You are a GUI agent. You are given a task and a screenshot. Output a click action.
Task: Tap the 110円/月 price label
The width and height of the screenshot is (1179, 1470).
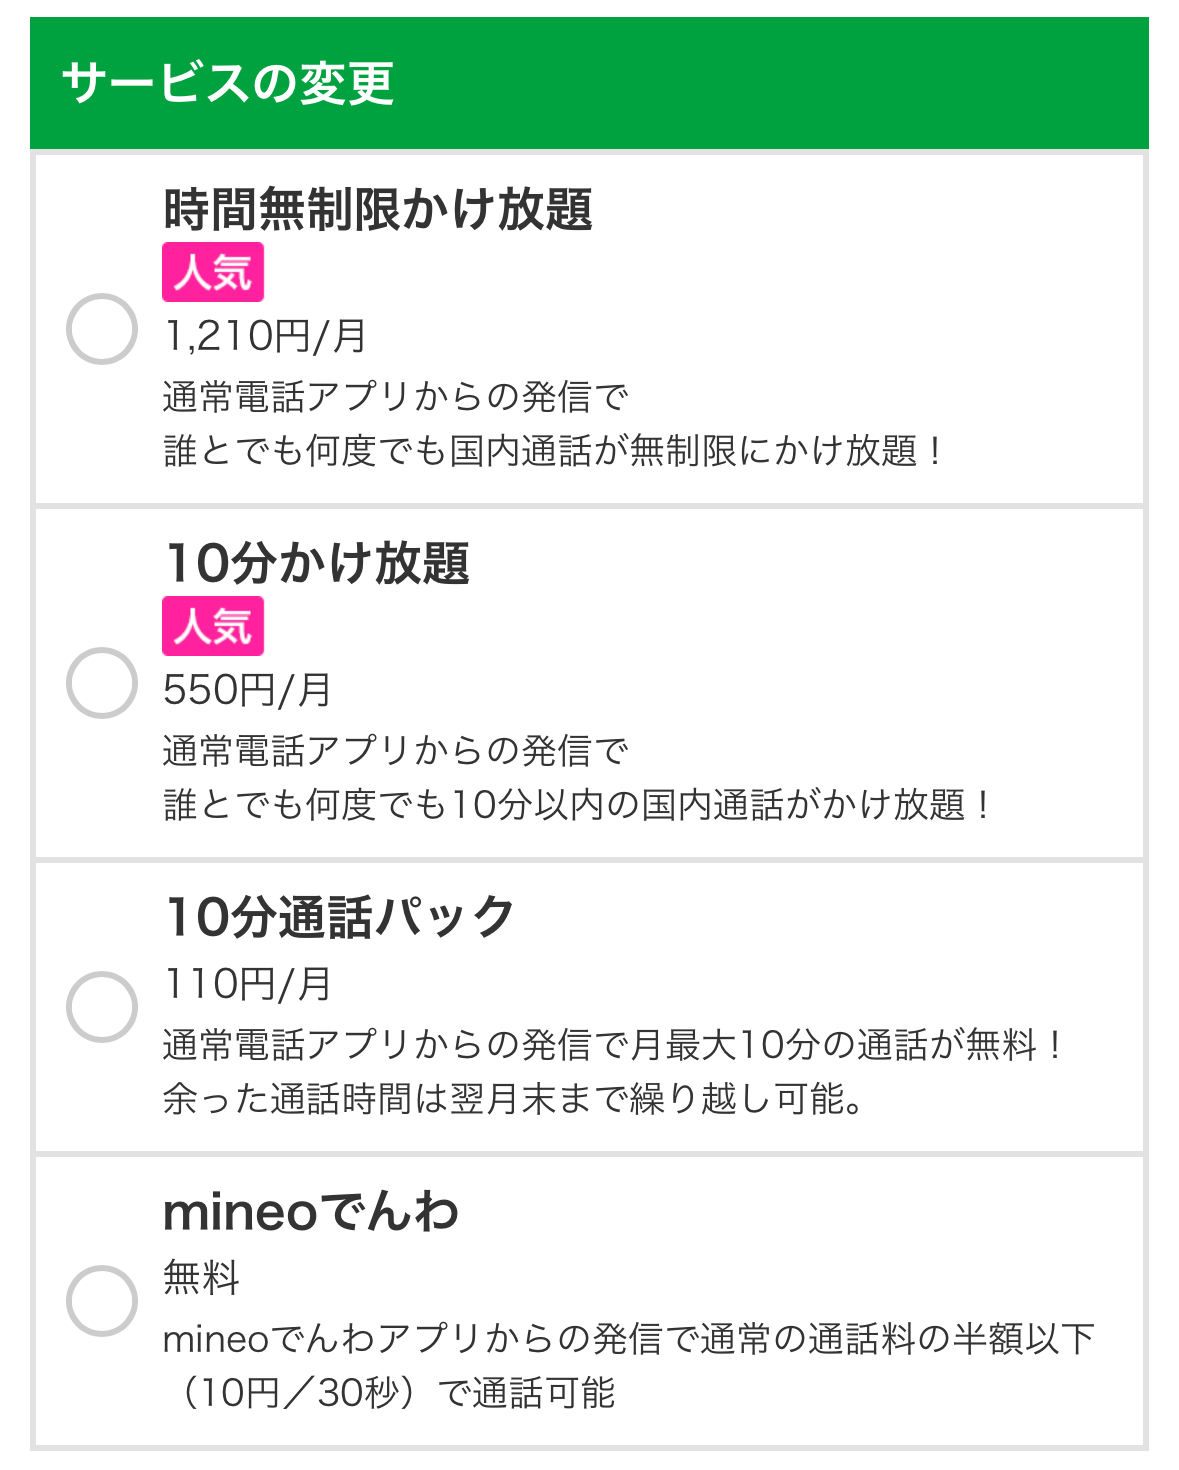click(x=247, y=984)
